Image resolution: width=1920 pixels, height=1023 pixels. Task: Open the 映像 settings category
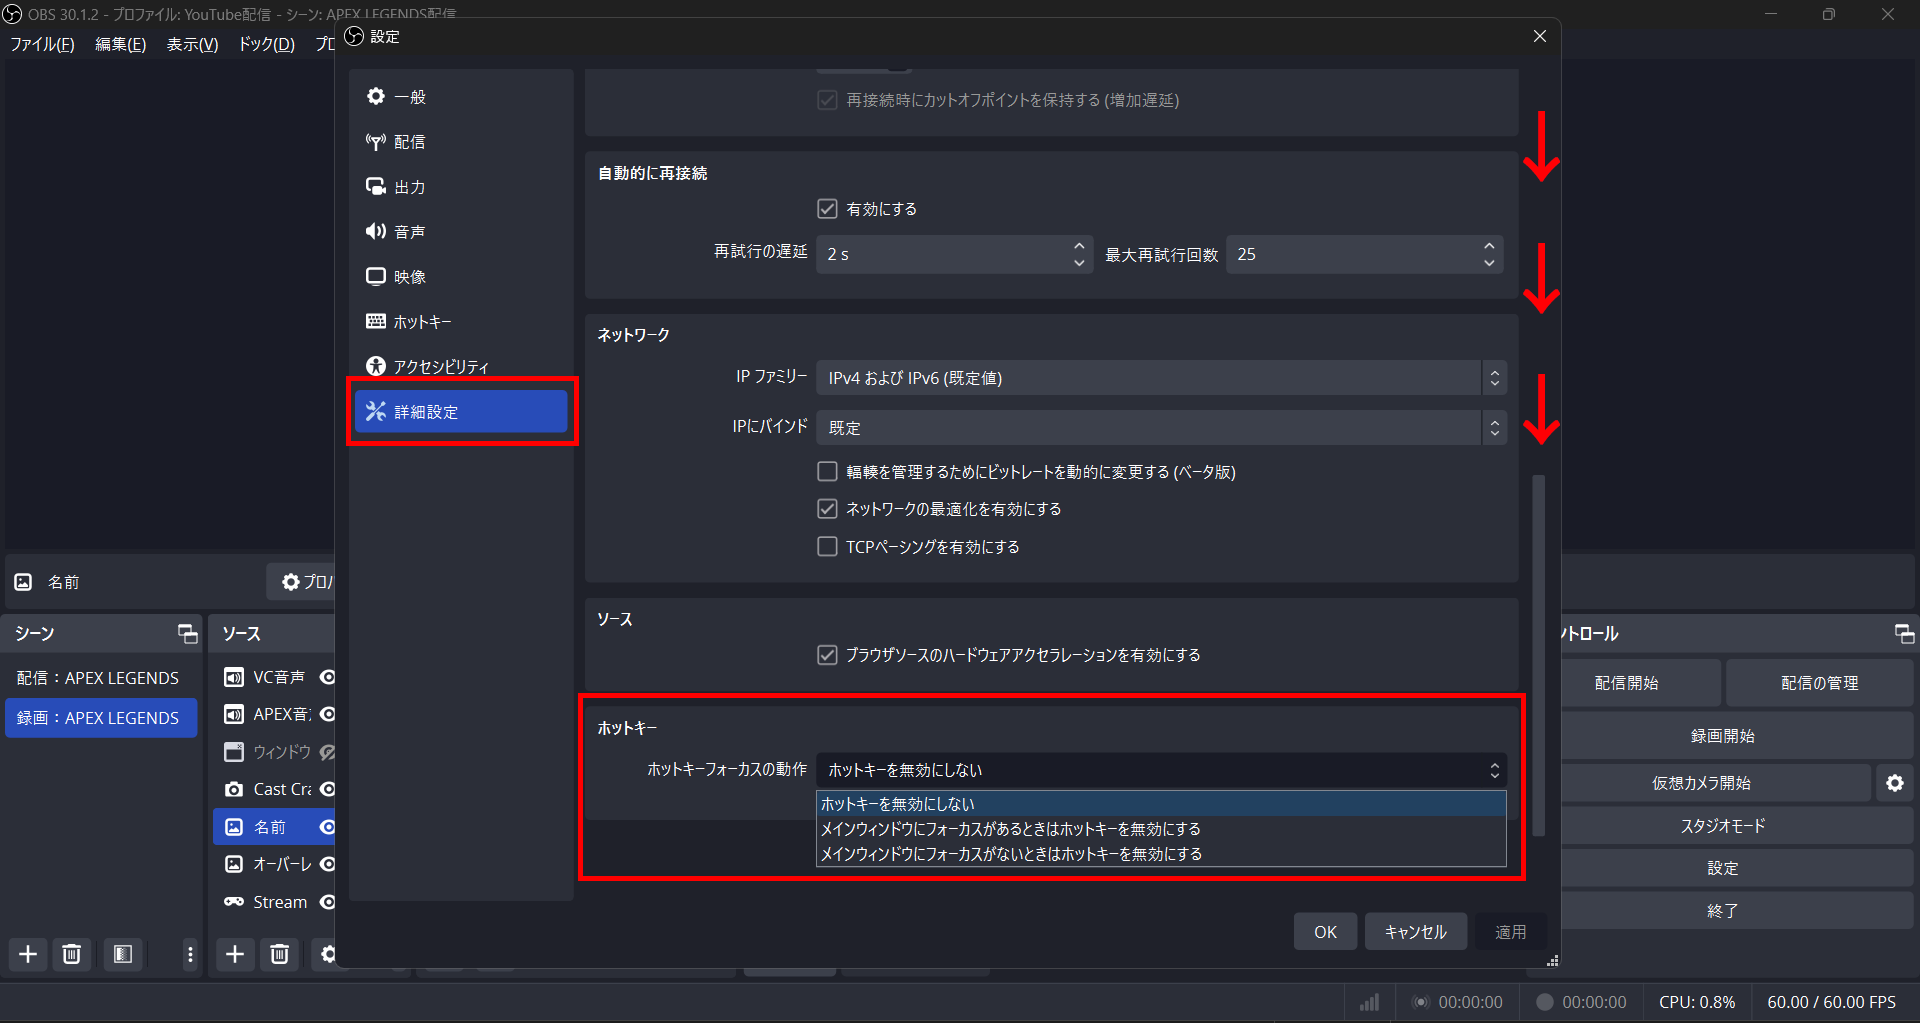coord(461,277)
